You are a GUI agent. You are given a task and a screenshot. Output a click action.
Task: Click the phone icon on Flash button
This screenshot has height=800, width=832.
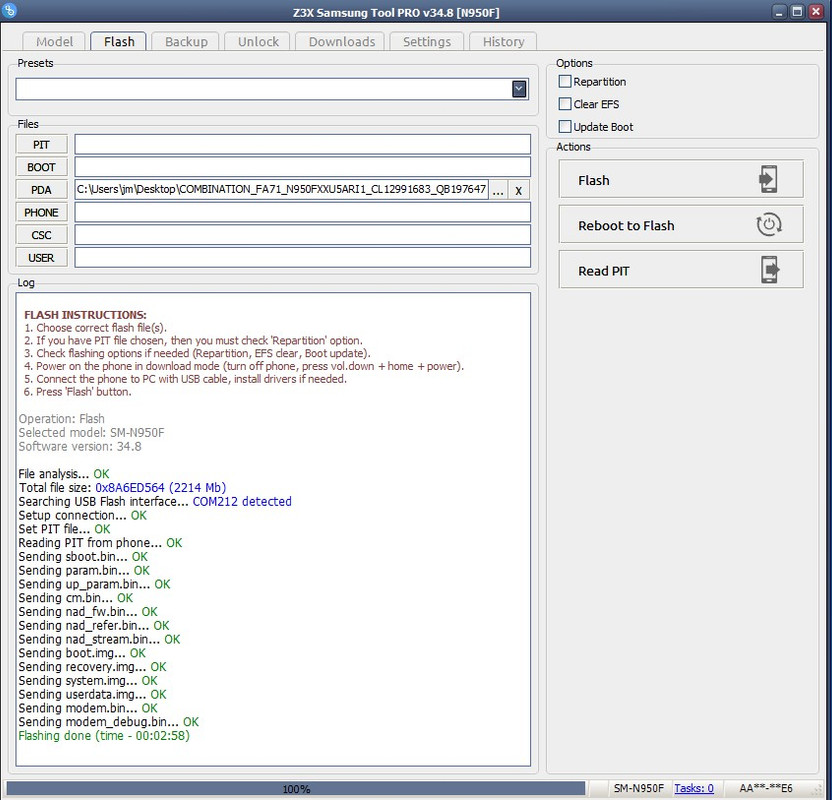pos(768,179)
